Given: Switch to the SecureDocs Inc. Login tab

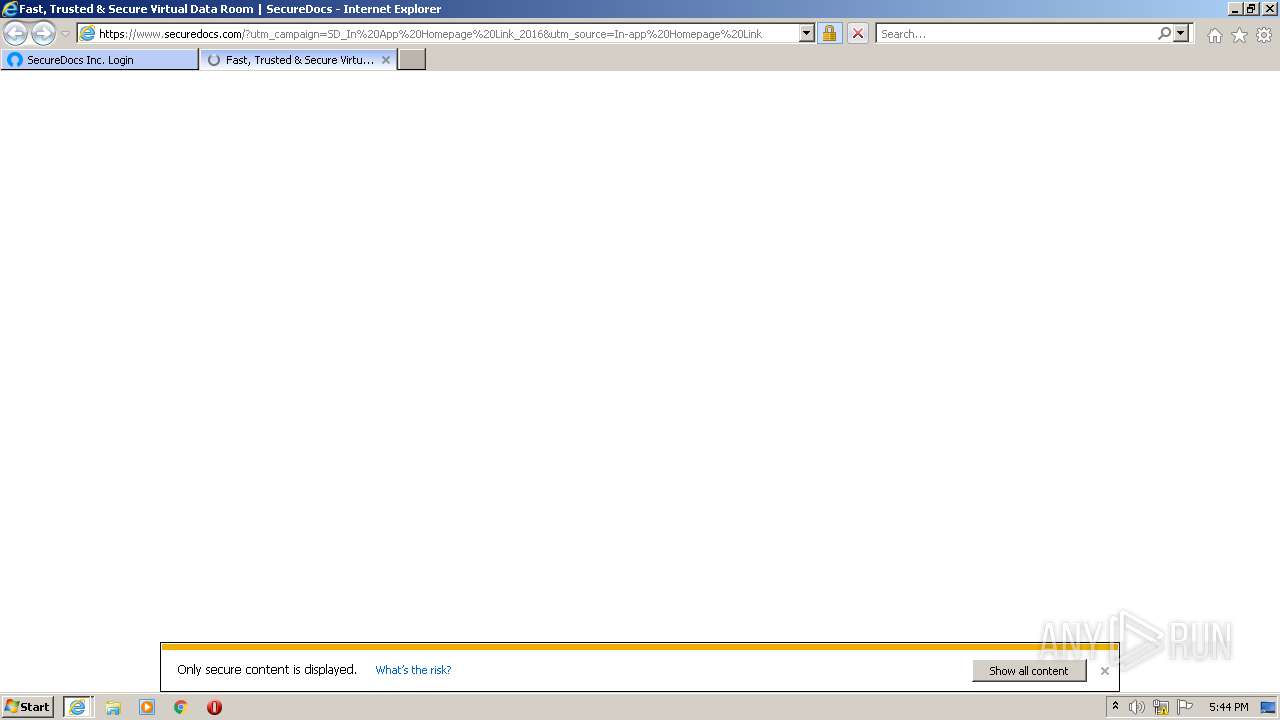Looking at the screenshot, I should tap(100, 60).
